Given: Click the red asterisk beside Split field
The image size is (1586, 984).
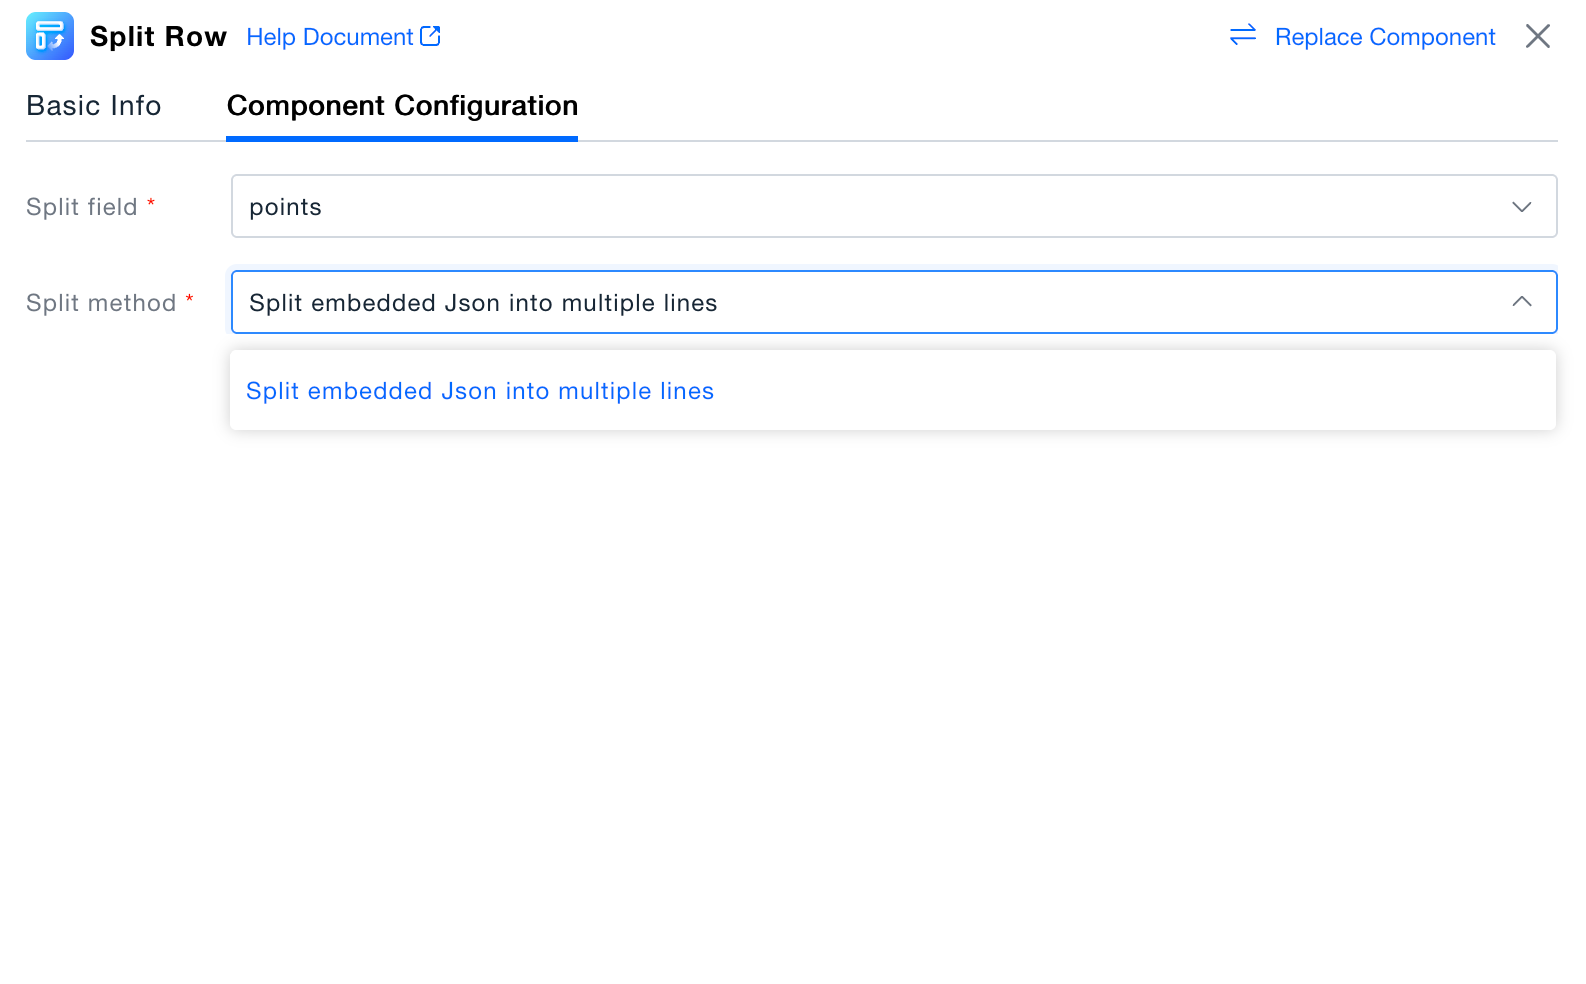Looking at the screenshot, I should [151, 203].
